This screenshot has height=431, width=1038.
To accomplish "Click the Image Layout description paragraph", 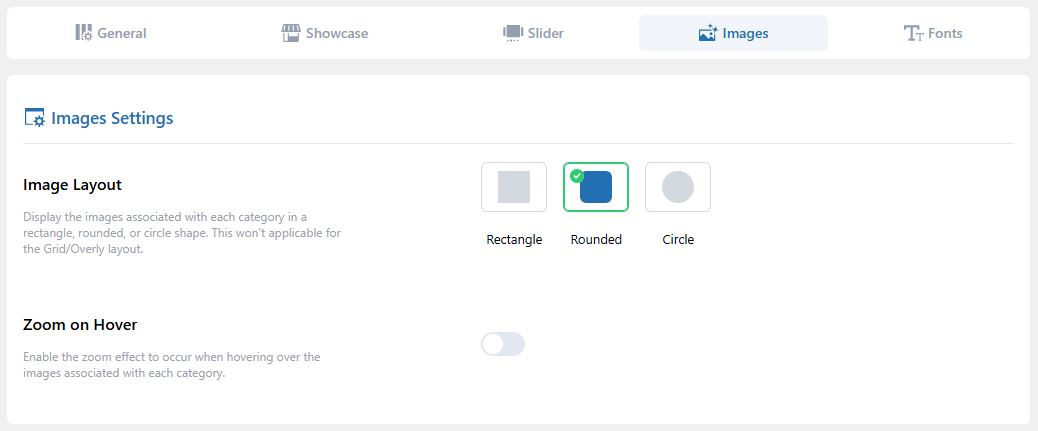I will (x=182, y=234).
